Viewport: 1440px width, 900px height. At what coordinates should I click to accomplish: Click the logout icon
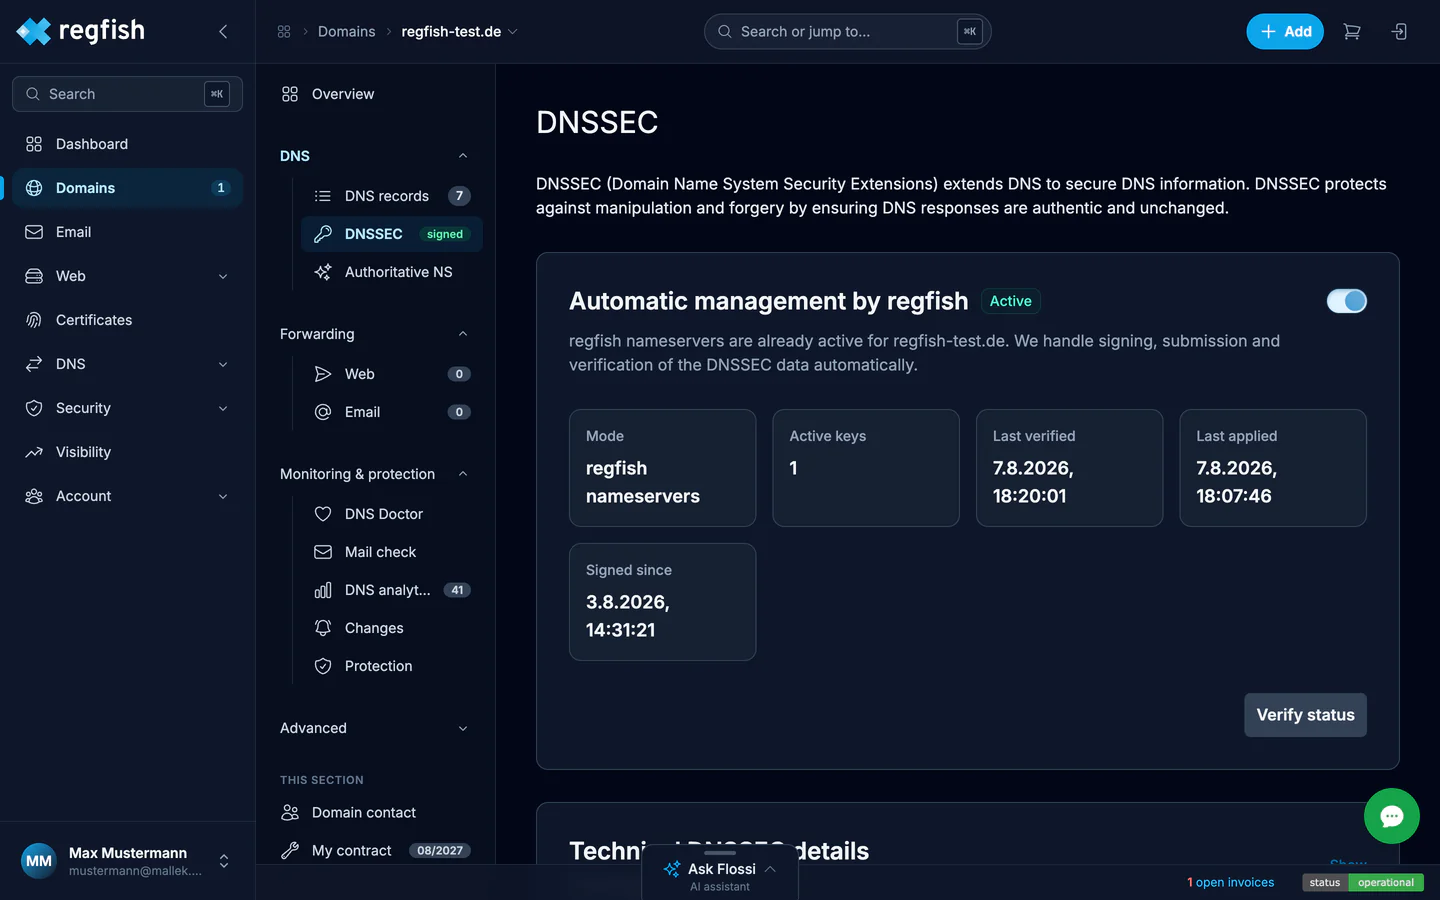point(1399,32)
